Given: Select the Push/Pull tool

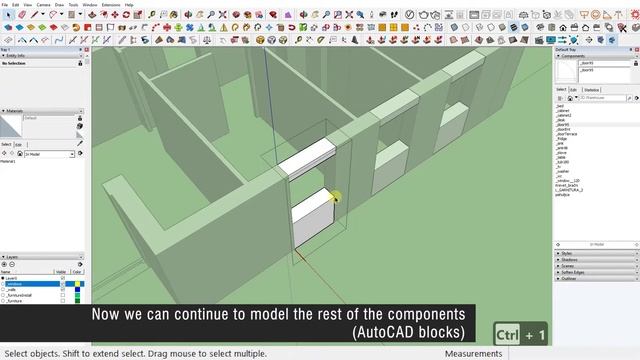Looking at the screenshot, I should [93, 15].
